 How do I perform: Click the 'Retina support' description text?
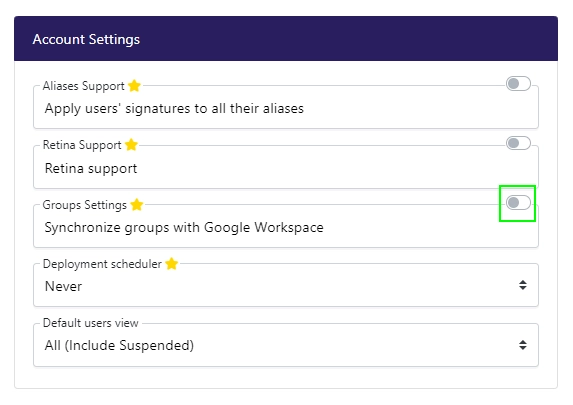tap(91, 169)
